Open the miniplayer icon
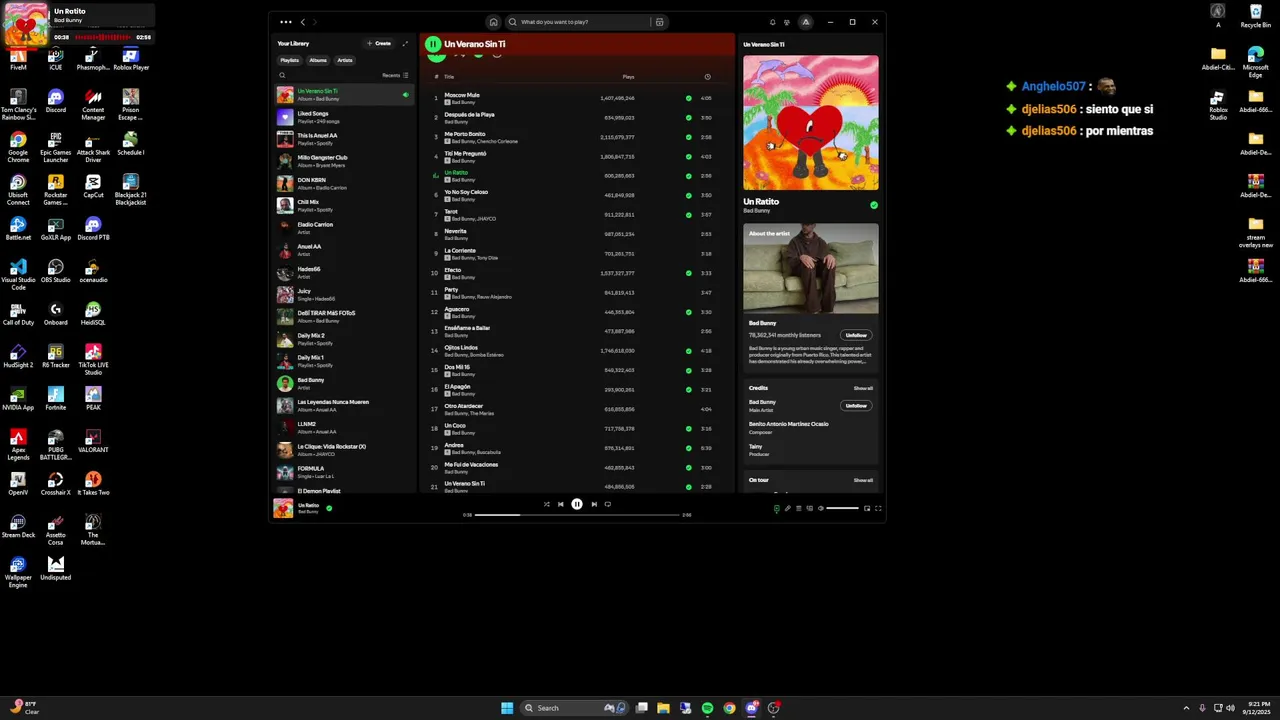The height and width of the screenshot is (720, 1280). [867, 508]
